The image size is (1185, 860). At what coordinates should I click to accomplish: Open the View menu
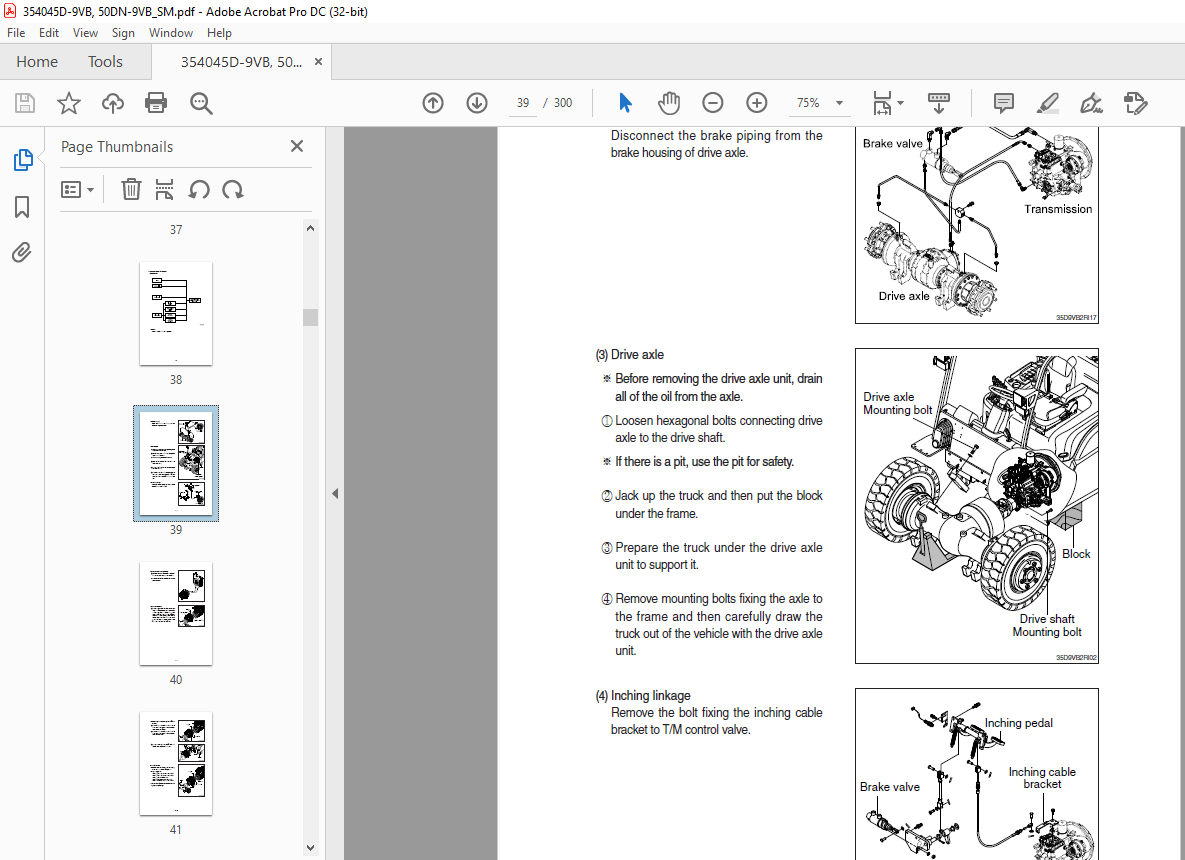85,33
